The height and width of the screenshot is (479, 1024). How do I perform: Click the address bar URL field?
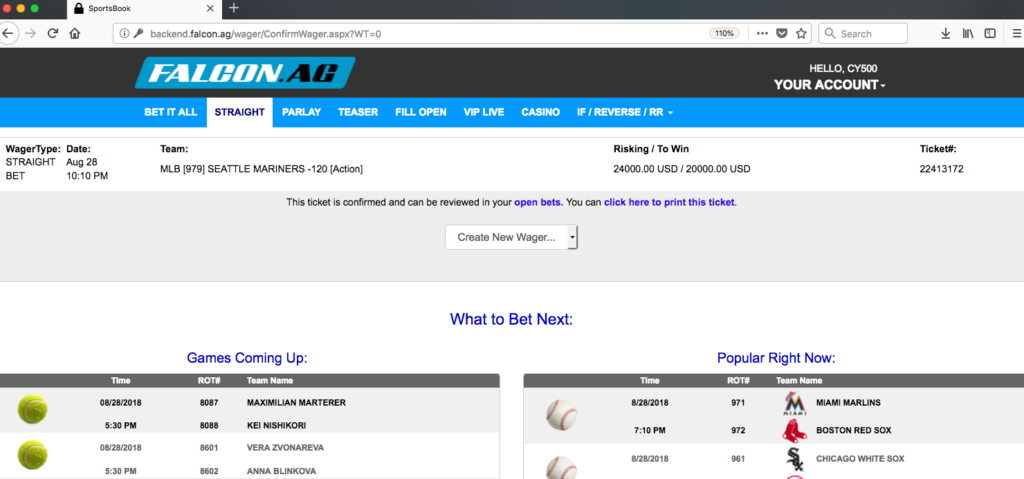click(x=418, y=33)
